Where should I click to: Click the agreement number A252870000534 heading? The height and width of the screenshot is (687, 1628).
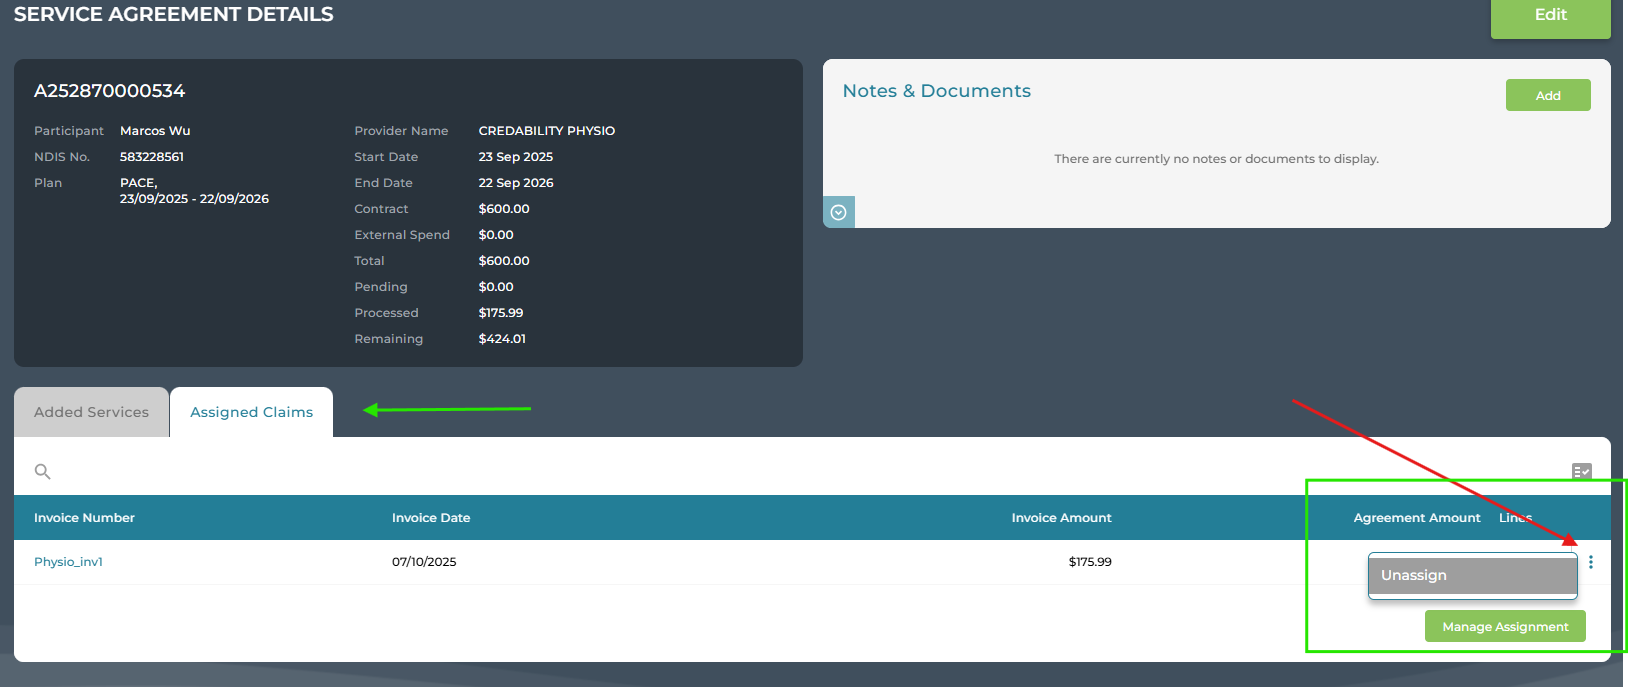pos(110,91)
